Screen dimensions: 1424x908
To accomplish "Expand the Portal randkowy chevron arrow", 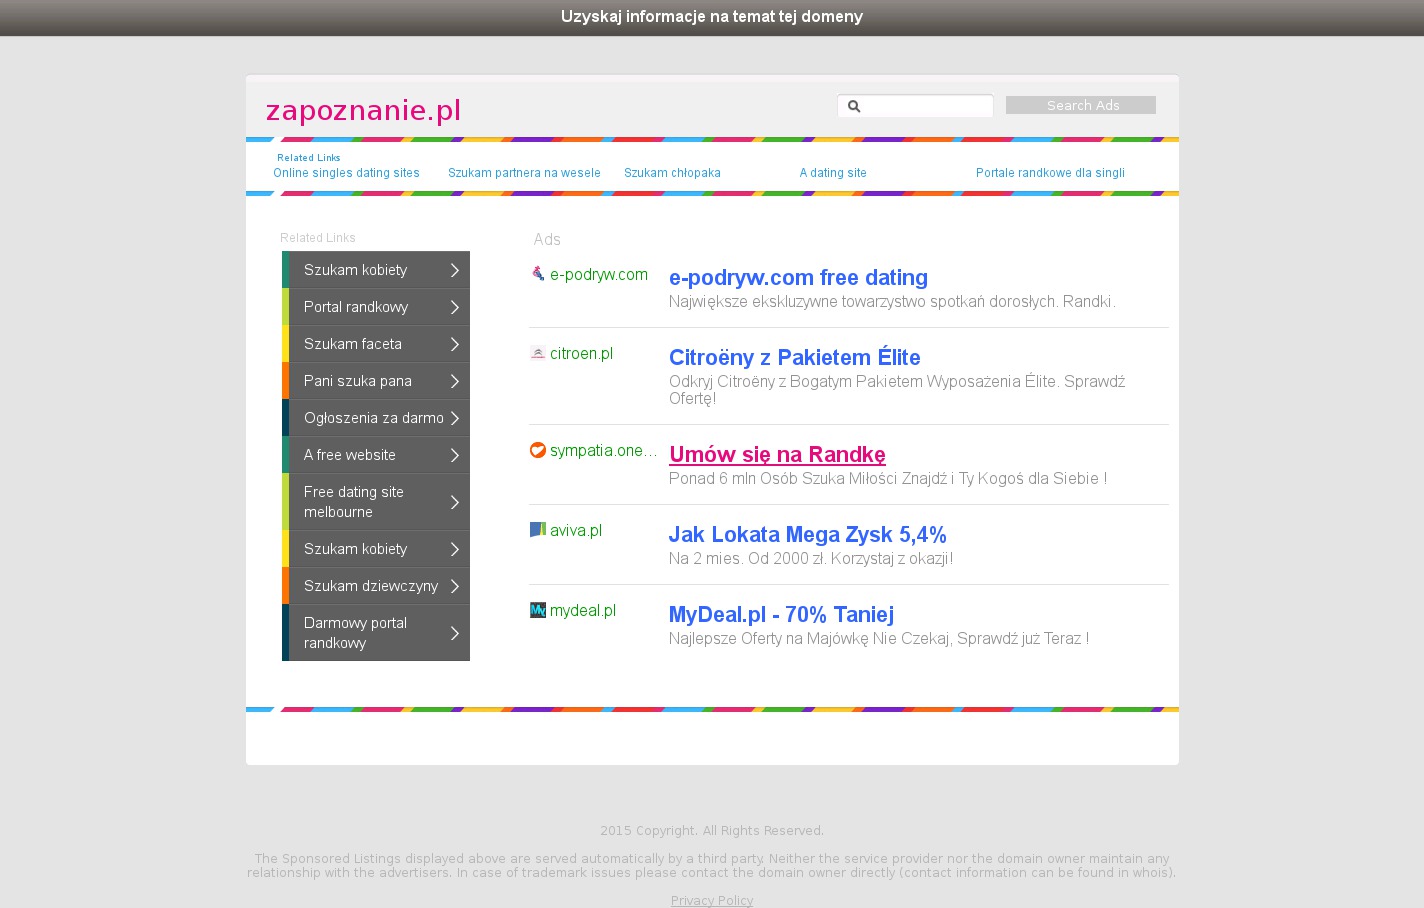I will 454,307.
